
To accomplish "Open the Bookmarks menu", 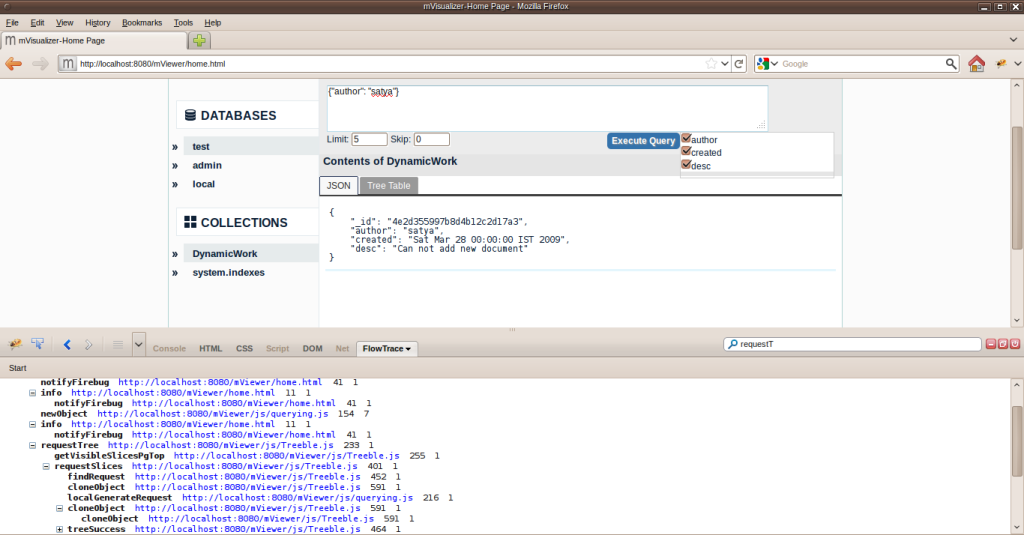I will pyautogui.click(x=142, y=22).
